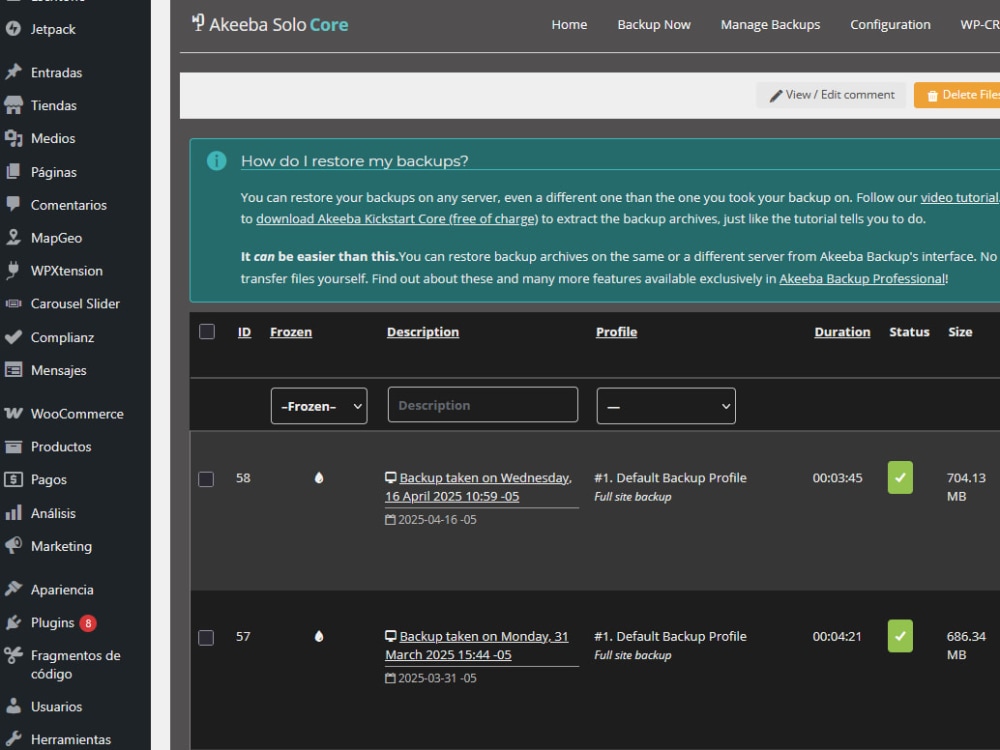Sort backups by Frozen column

click(291, 332)
